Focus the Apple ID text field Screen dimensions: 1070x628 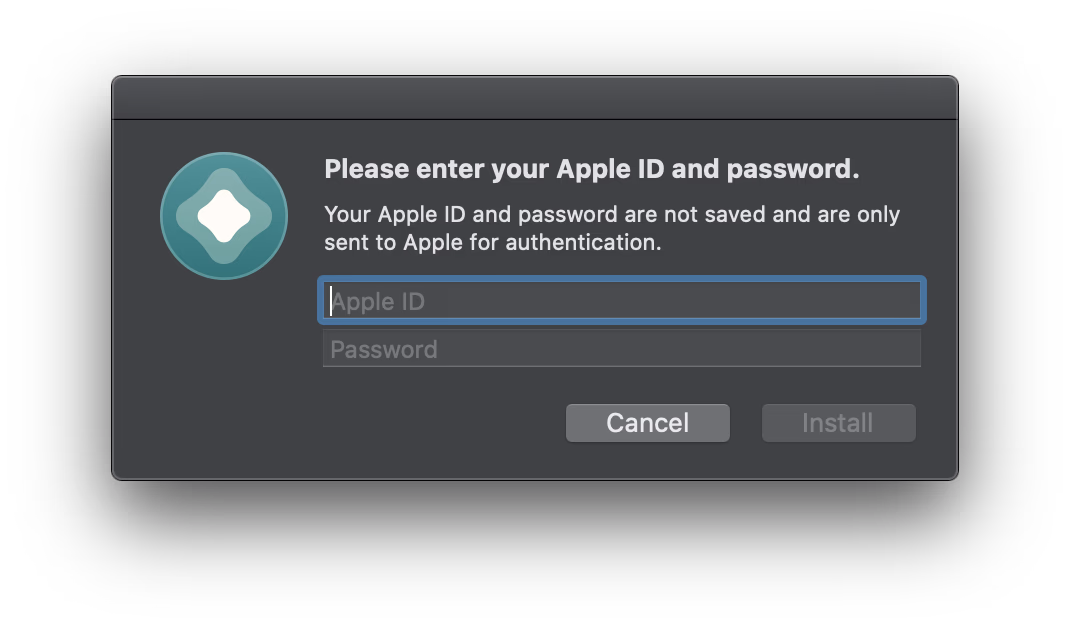(x=621, y=301)
